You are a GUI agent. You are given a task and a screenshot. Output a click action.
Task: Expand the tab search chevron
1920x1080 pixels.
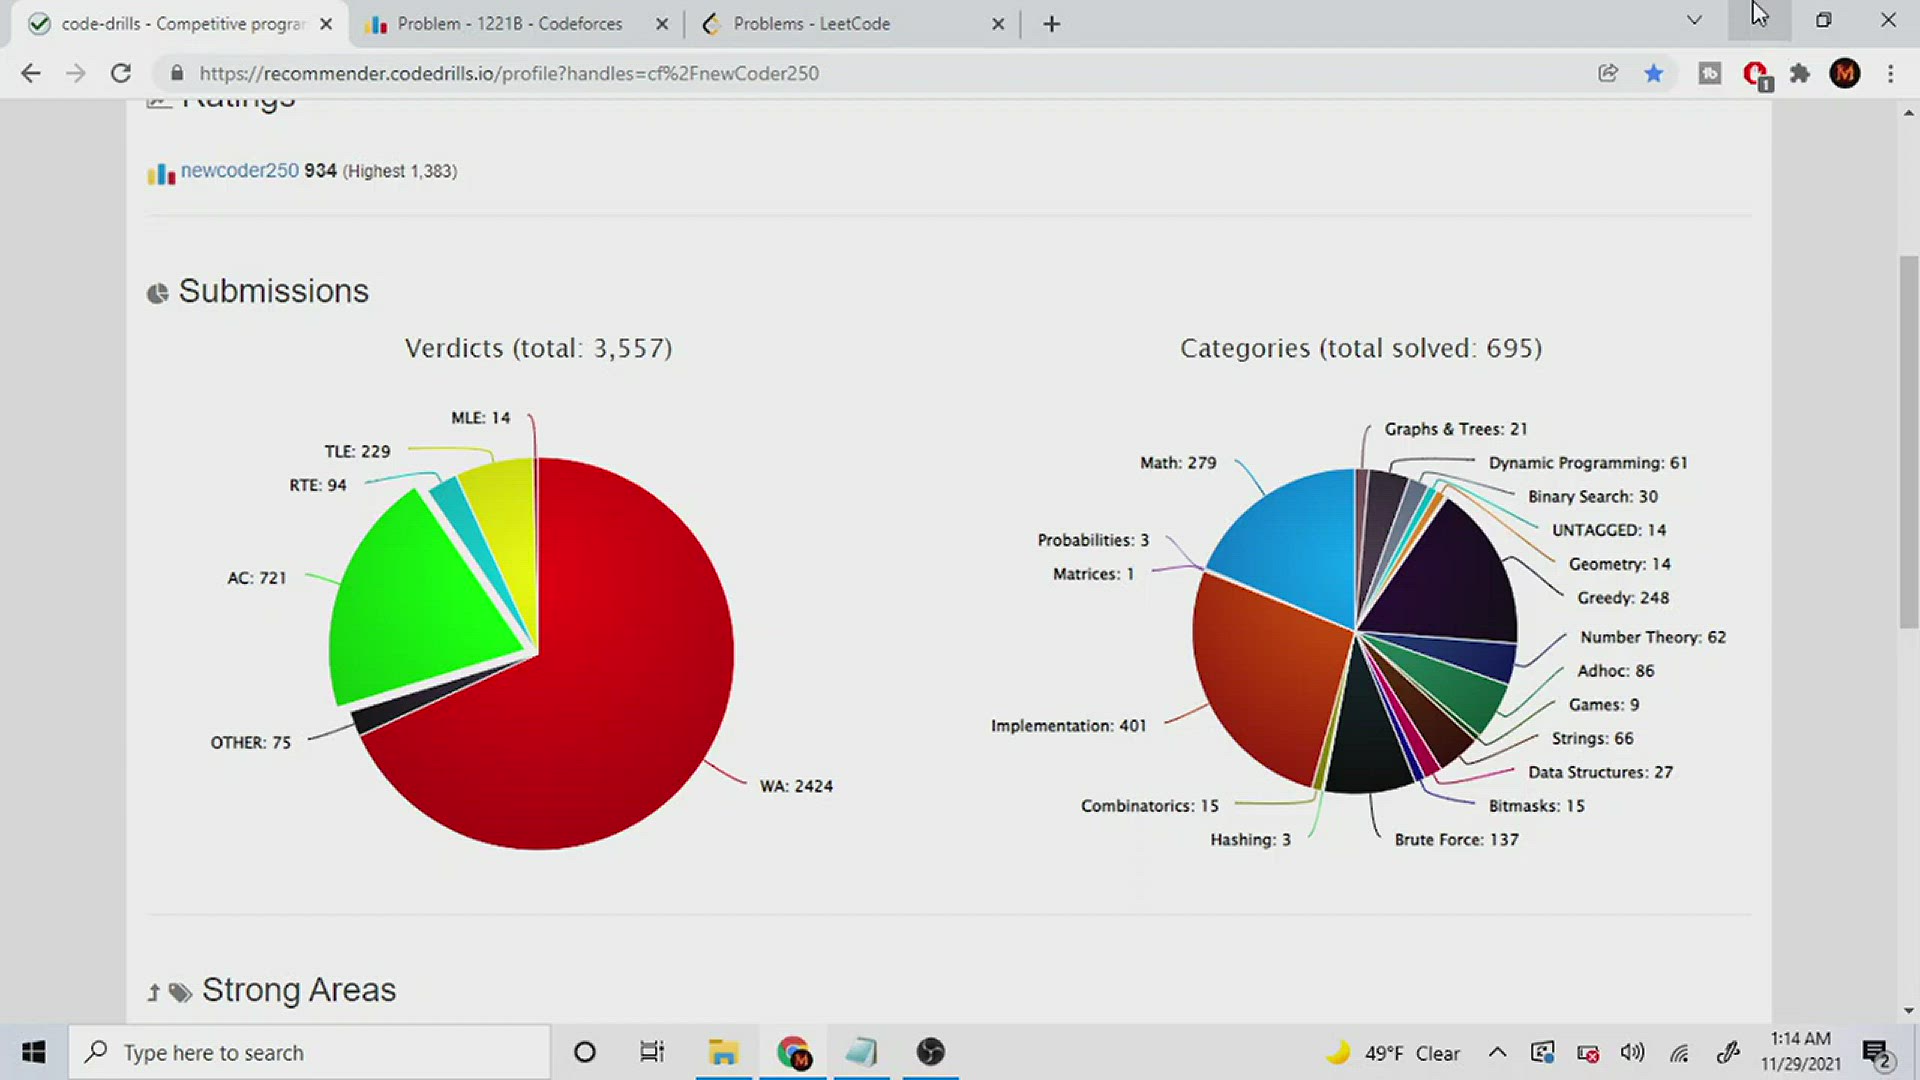coord(1694,20)
